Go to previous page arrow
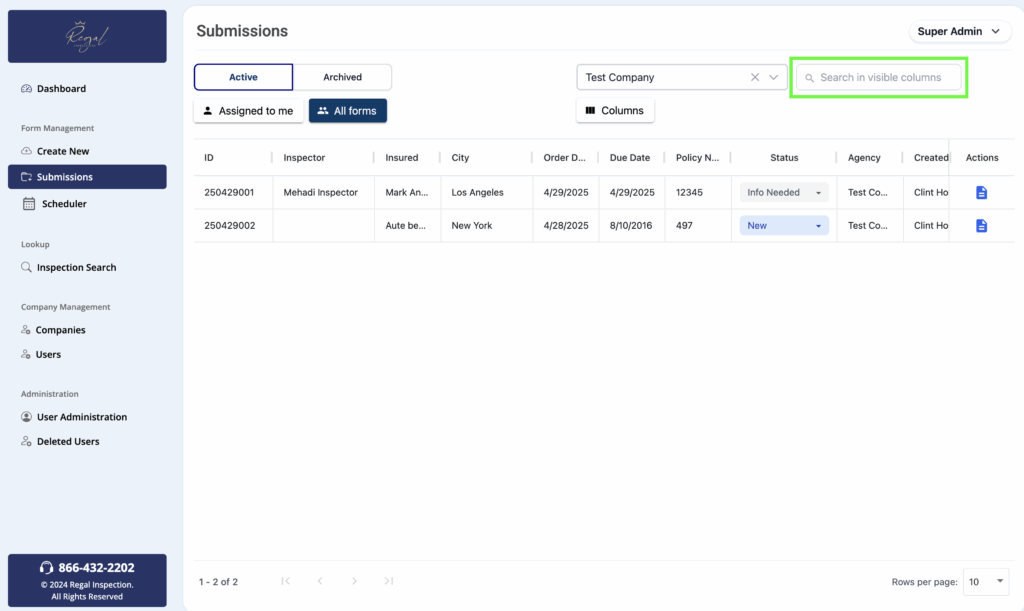Image resolution: width=1024 pixels, height=611 pixels. coord(320,581)
